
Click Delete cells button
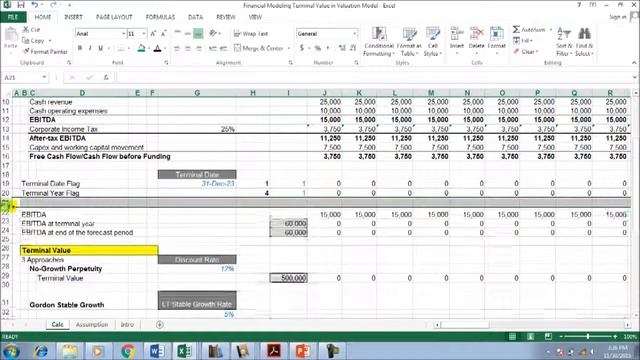(x=476, y=41)
